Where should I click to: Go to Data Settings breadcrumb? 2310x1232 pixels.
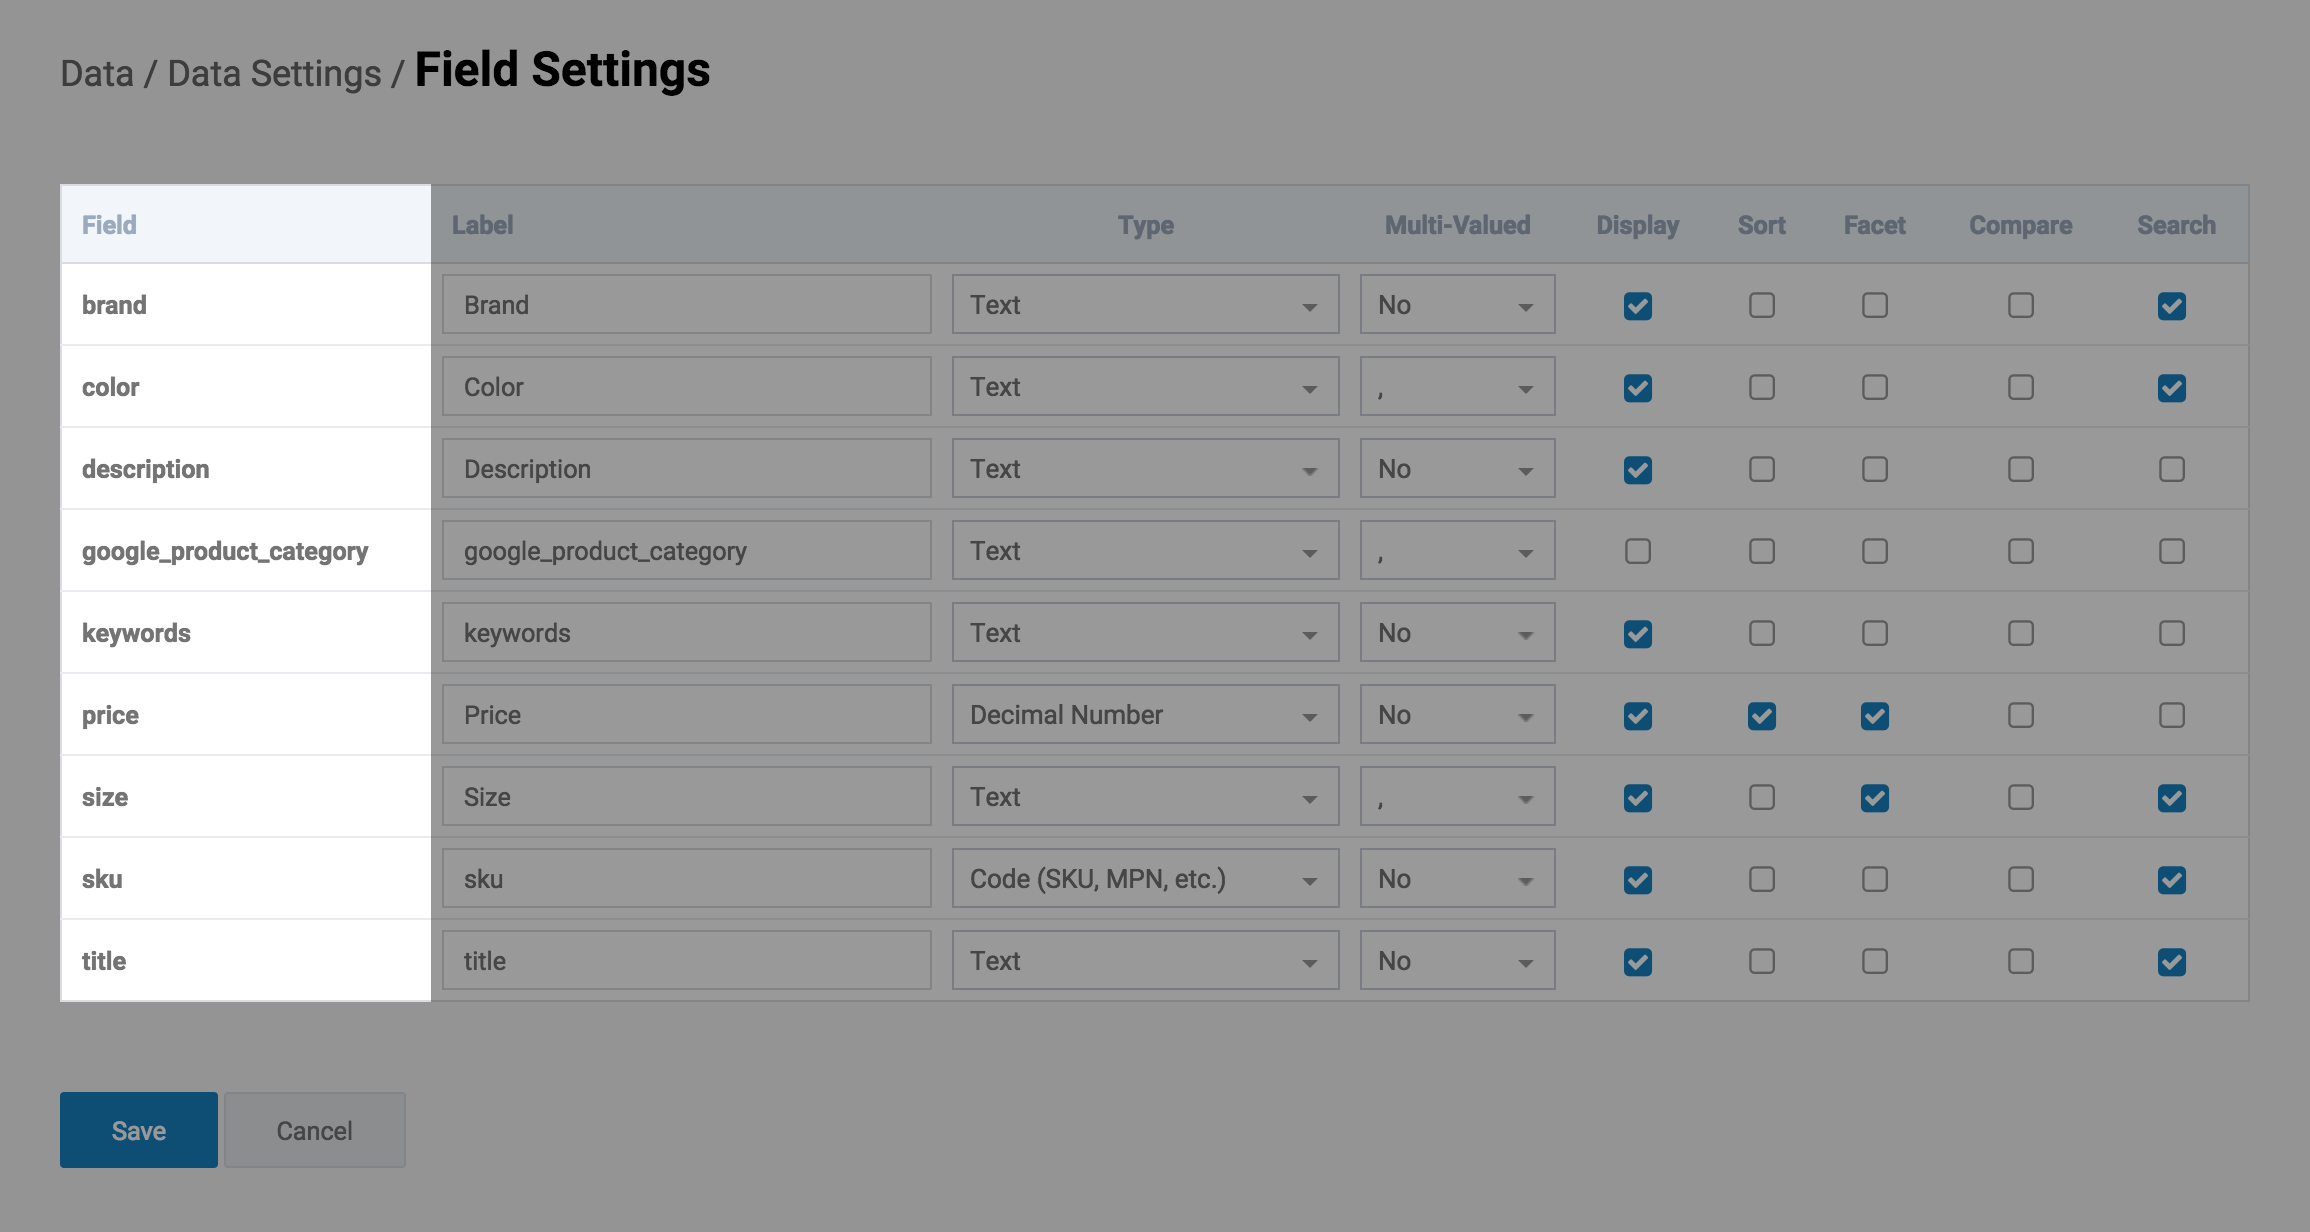coord(274,74)
